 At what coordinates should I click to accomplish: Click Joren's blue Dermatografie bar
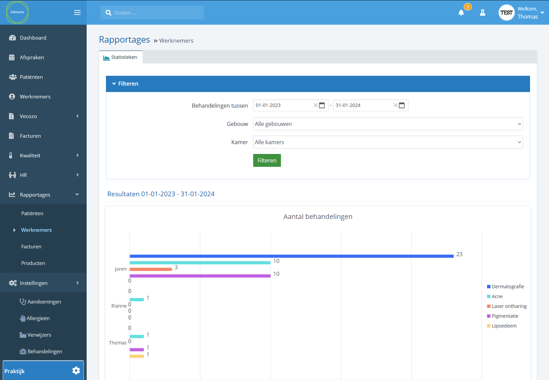(x=292, y=256)
